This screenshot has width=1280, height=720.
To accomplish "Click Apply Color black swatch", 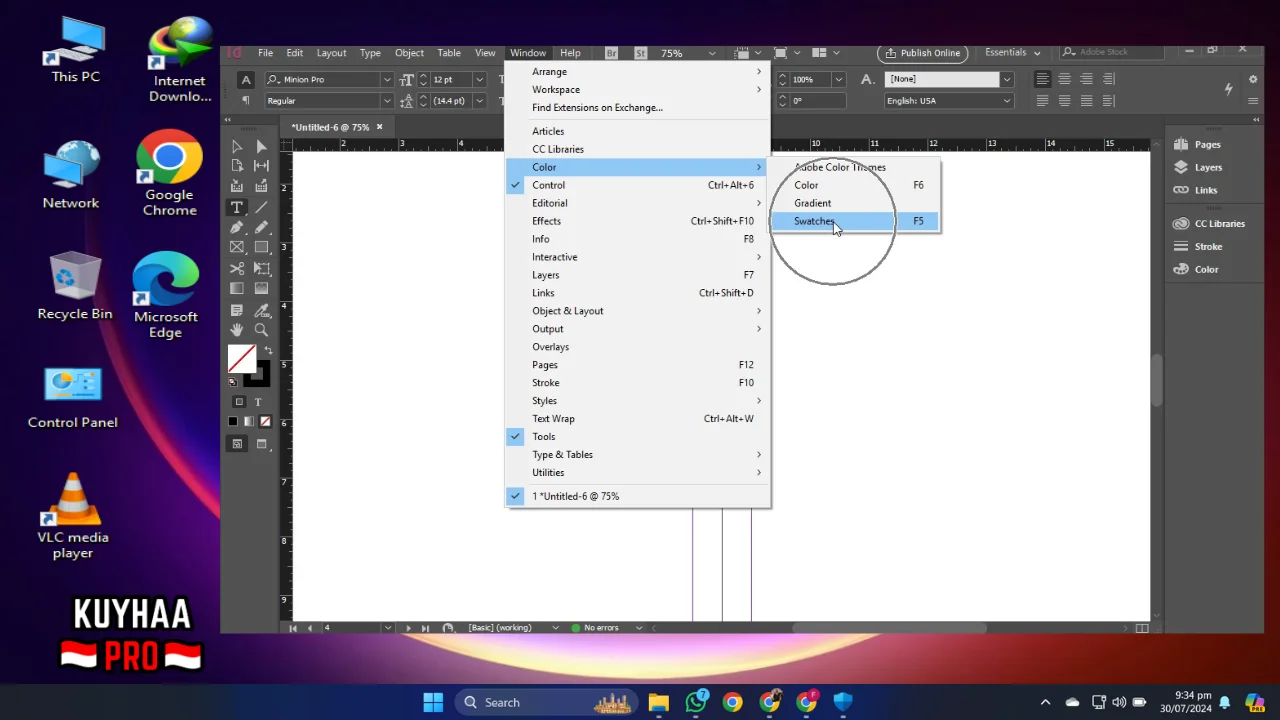I will tap(234, 422).
